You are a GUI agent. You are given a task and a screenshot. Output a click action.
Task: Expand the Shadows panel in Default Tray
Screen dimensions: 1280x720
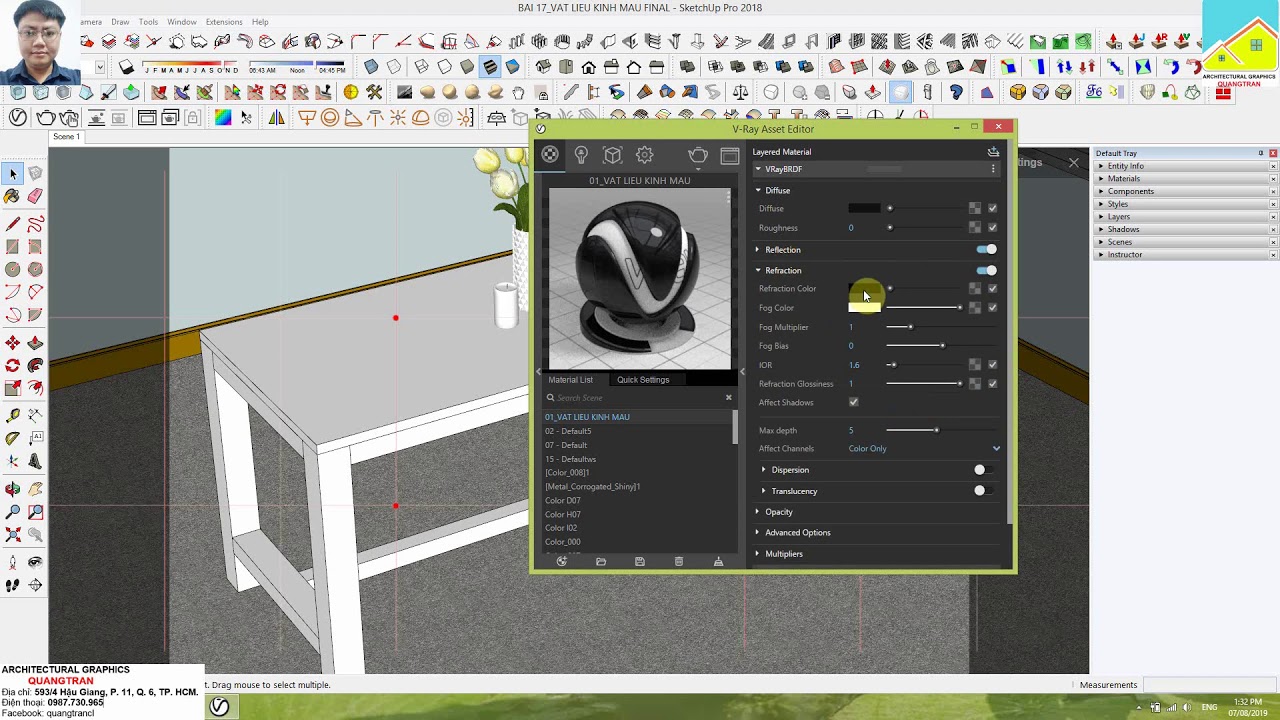tap(1123, 229)
